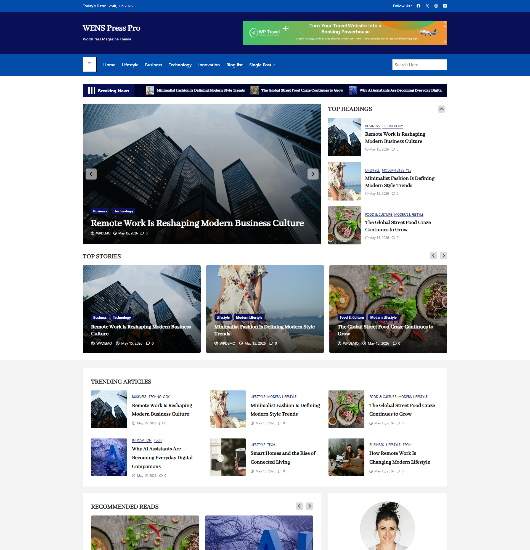The height and width of the screenshot is (550, 530).
Task: Open the Home menu item
Action: coord(109,65)
